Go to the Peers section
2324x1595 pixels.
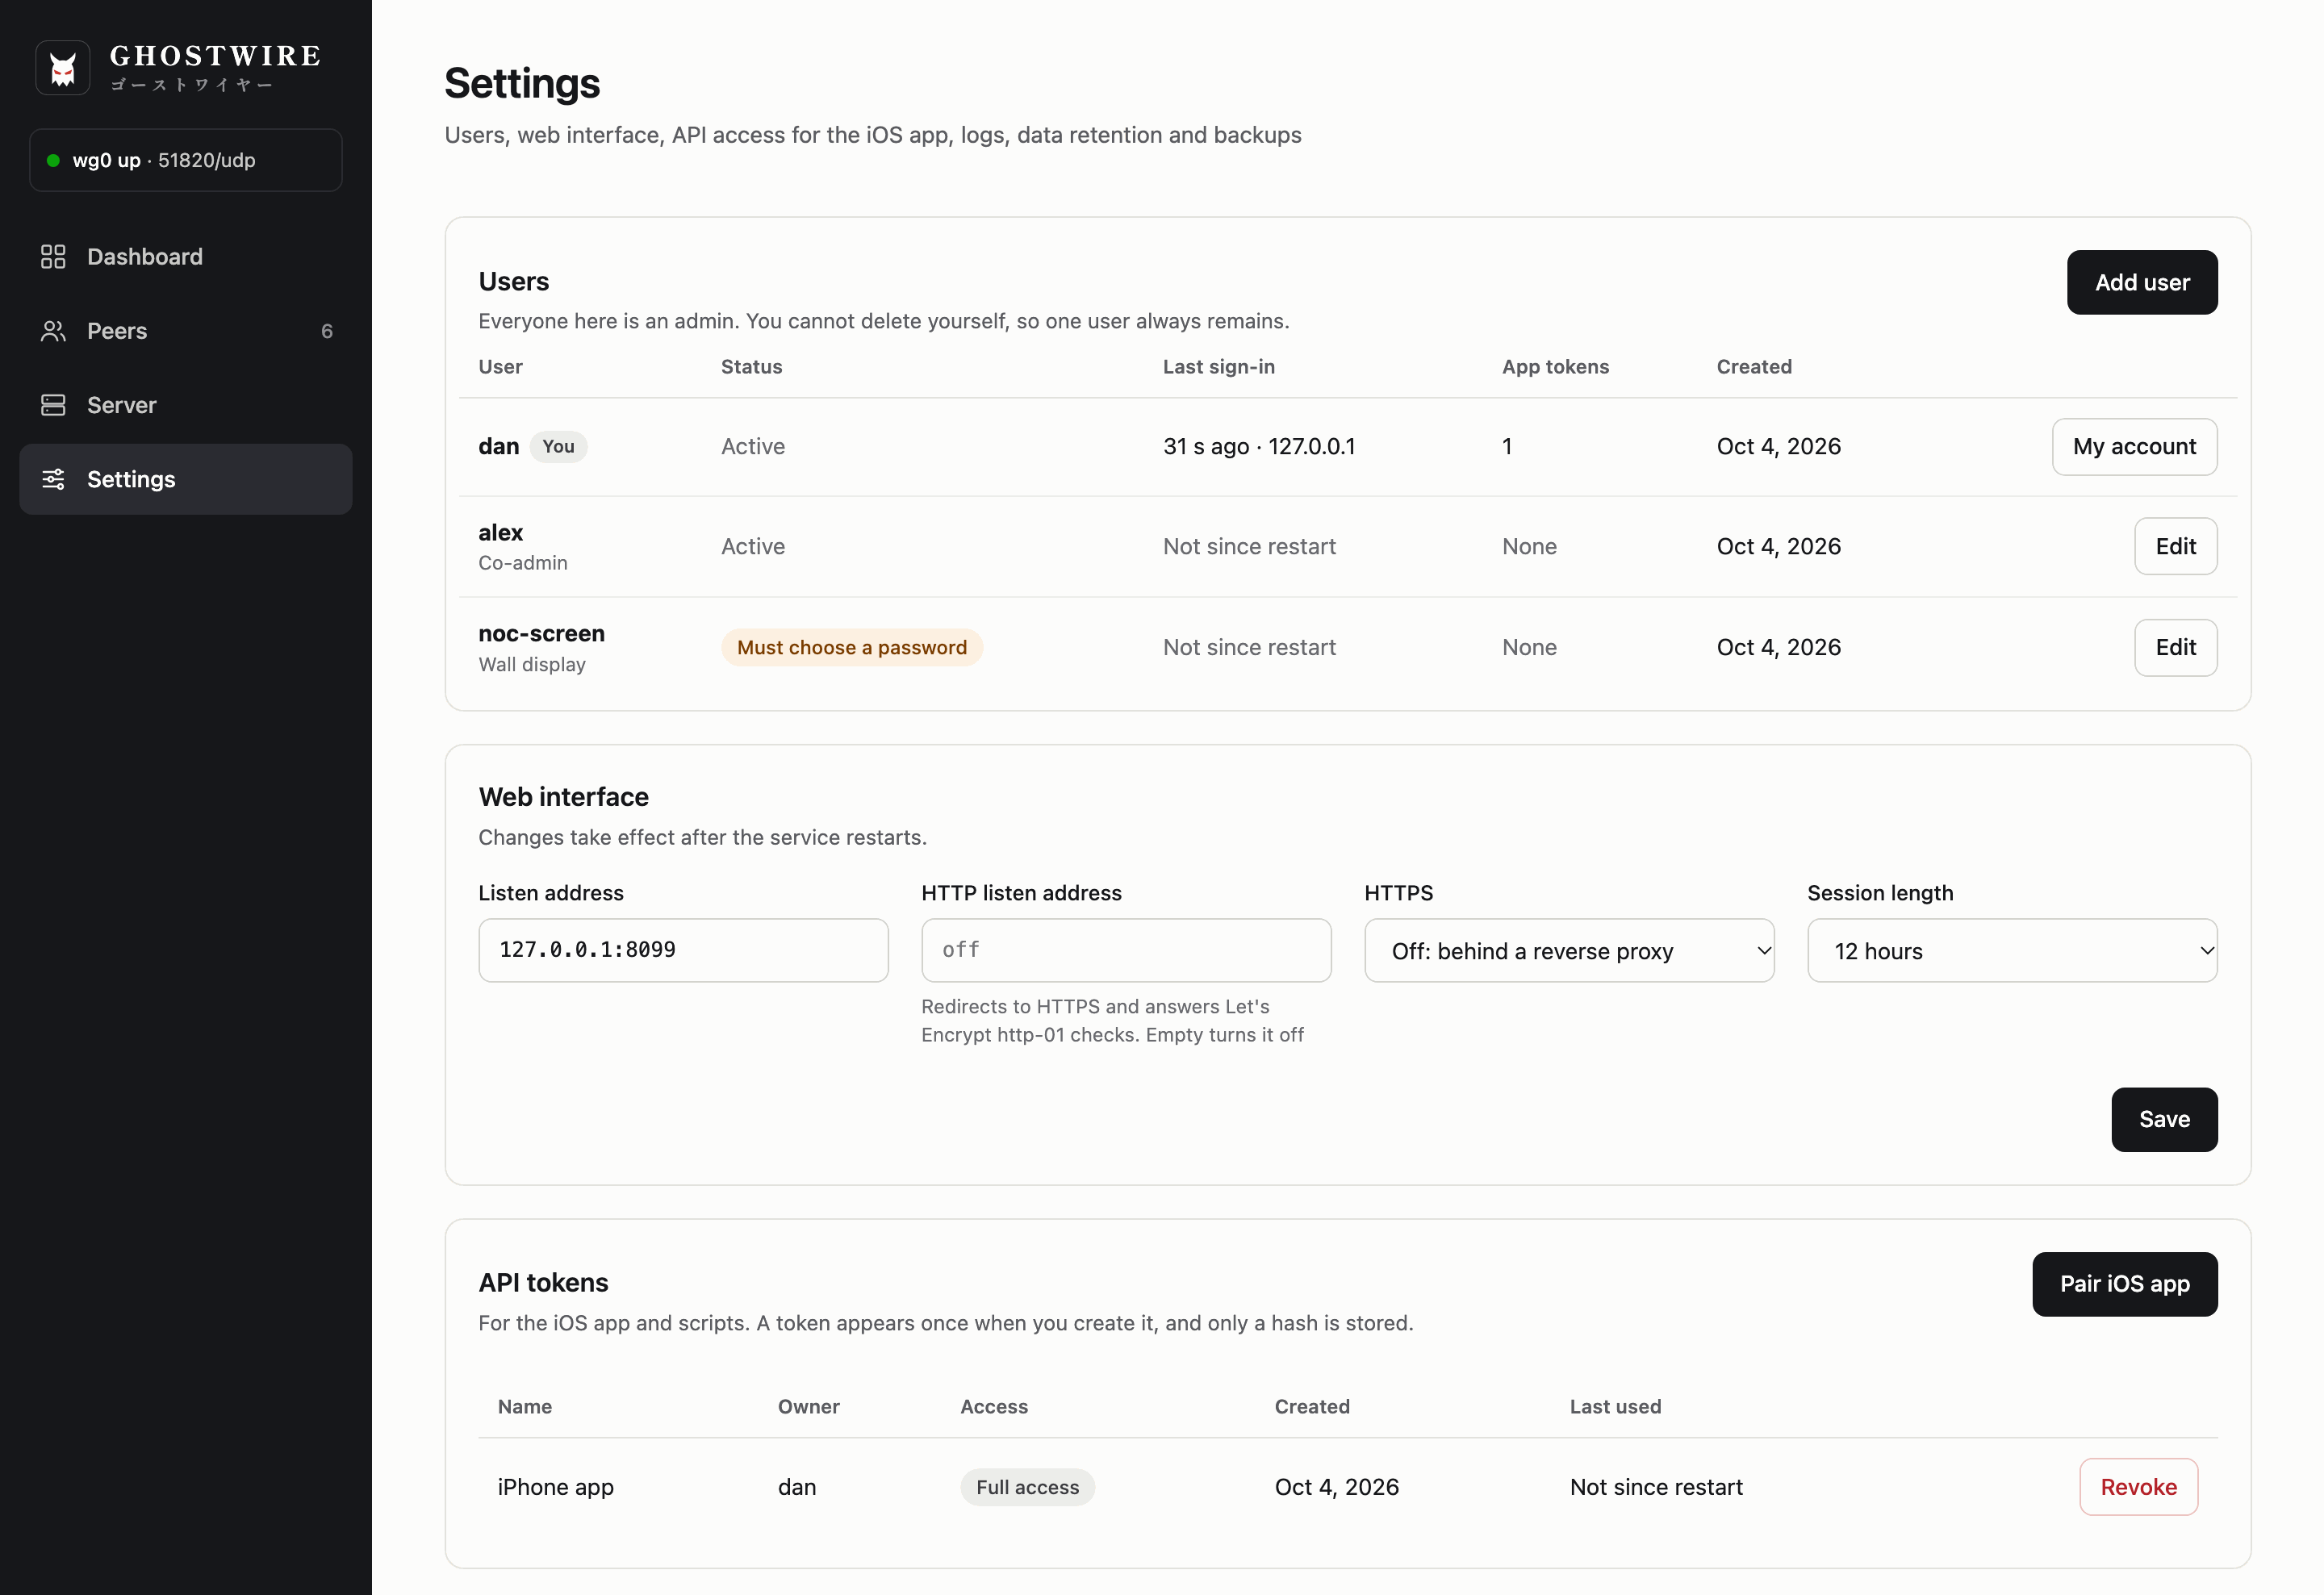[x=186, y=331]
